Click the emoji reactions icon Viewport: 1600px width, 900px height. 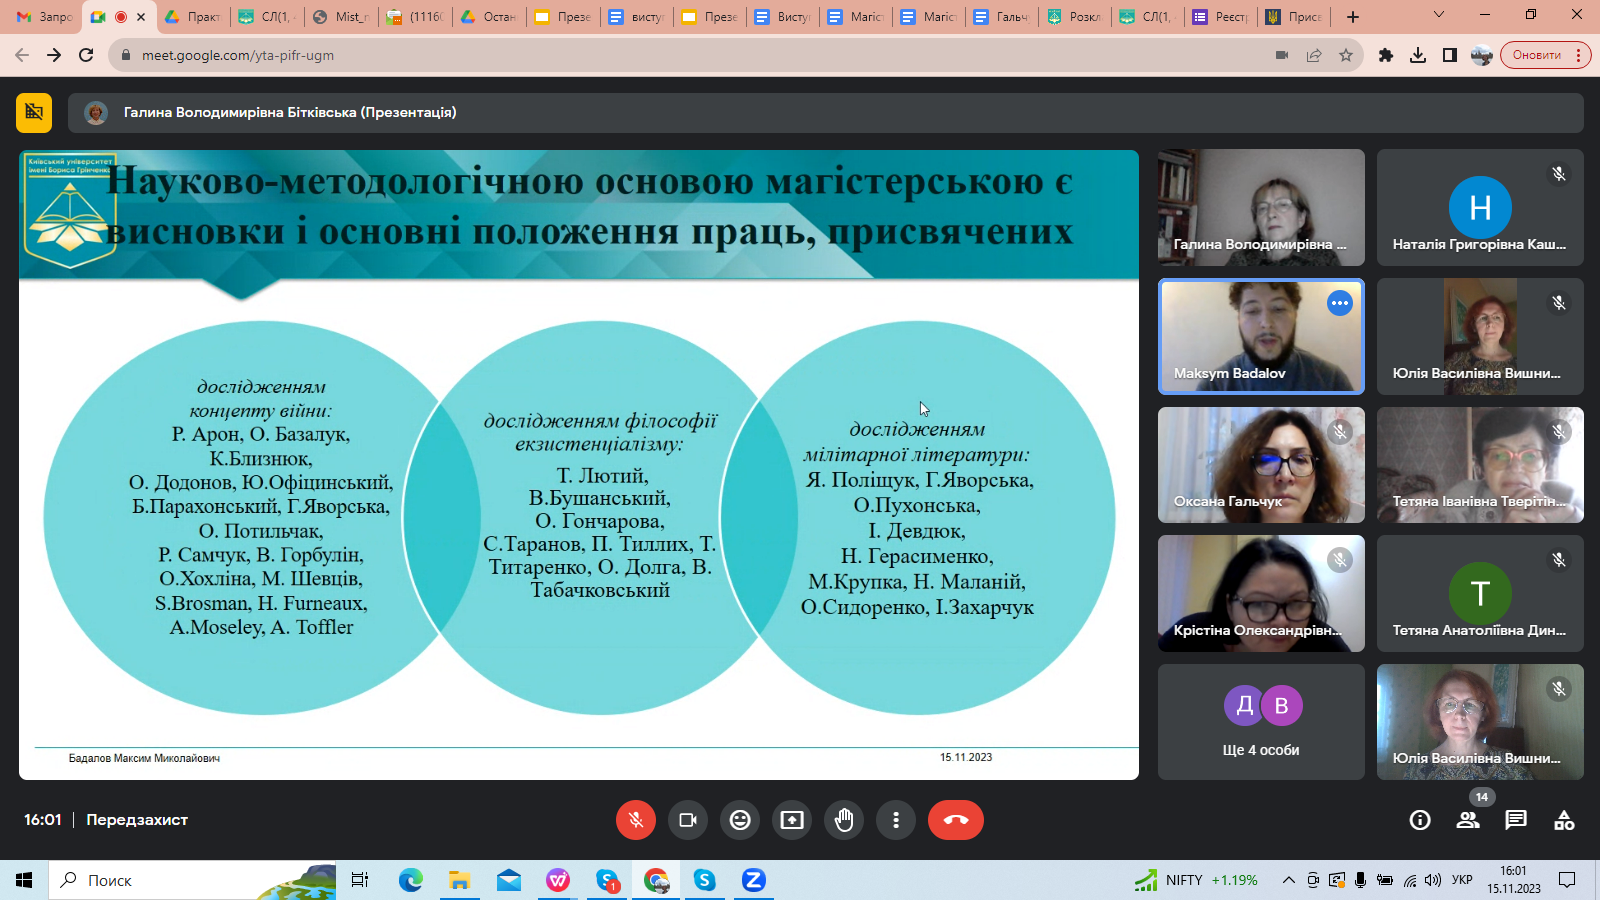coord(740,820)
